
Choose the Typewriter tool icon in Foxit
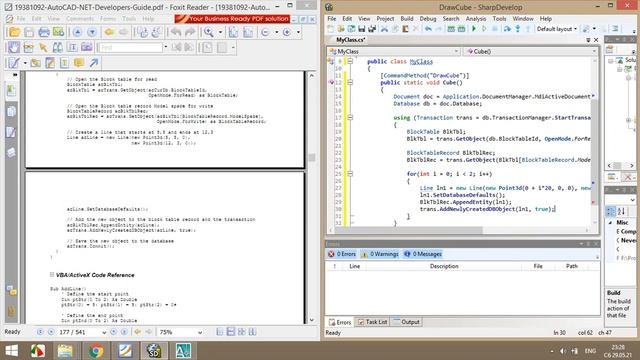pyautogui.click(x=64, y=63)
